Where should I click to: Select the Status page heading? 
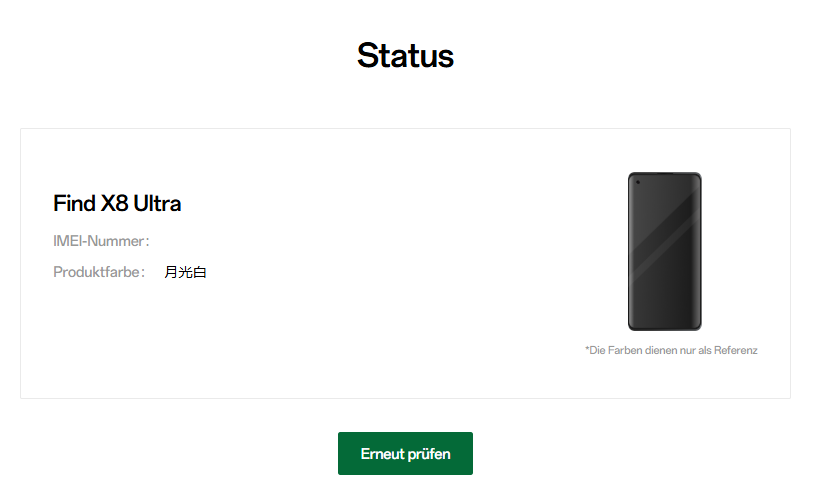pyautogui.click(x=405, y=56)
